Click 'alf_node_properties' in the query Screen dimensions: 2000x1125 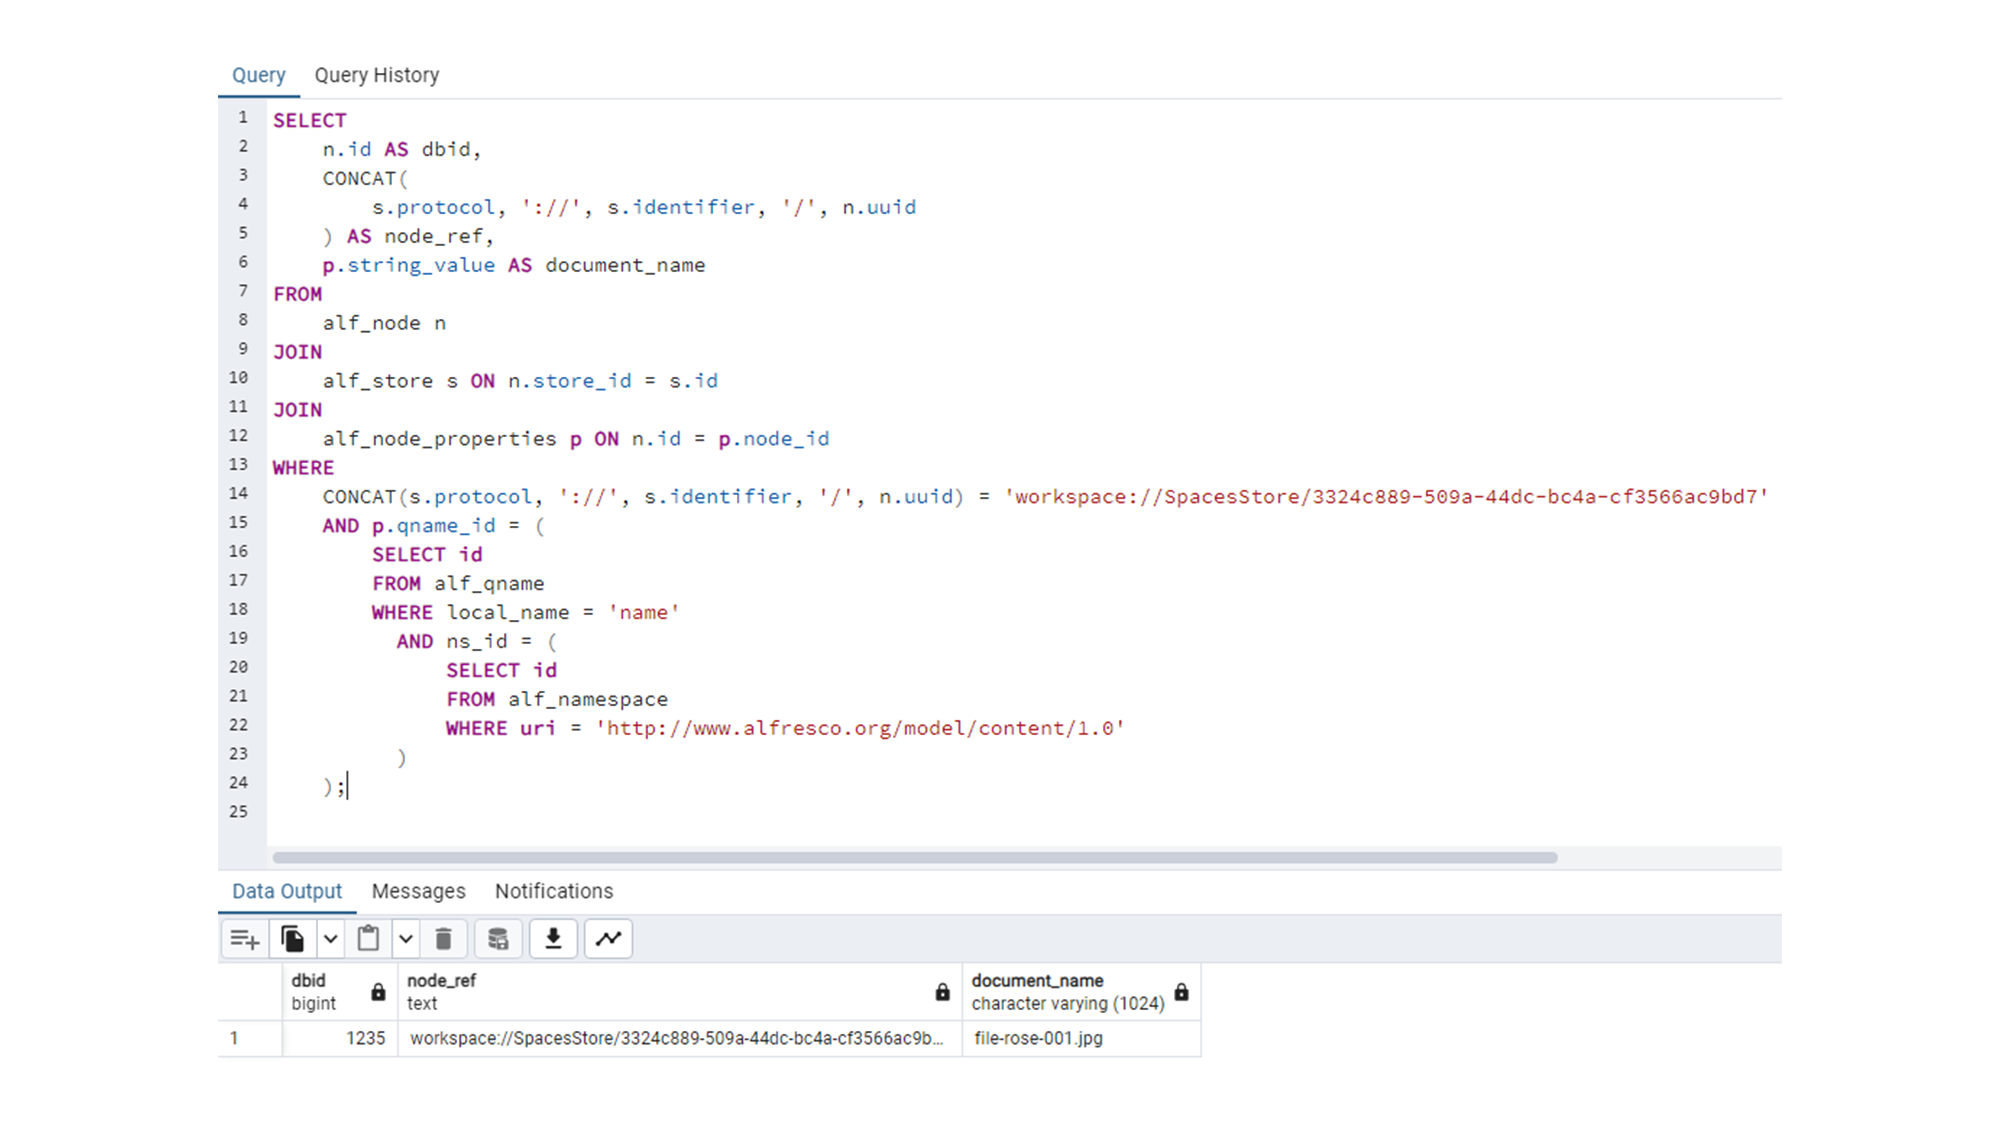pos(440,439)
